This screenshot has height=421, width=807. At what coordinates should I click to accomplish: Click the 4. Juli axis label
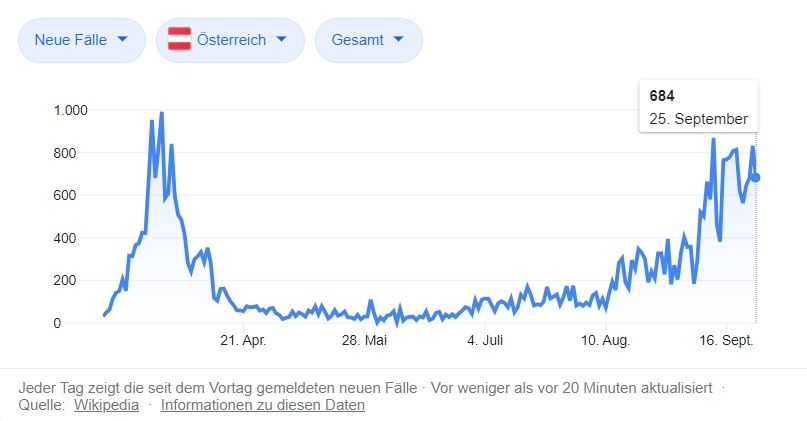tap(485, 341)
